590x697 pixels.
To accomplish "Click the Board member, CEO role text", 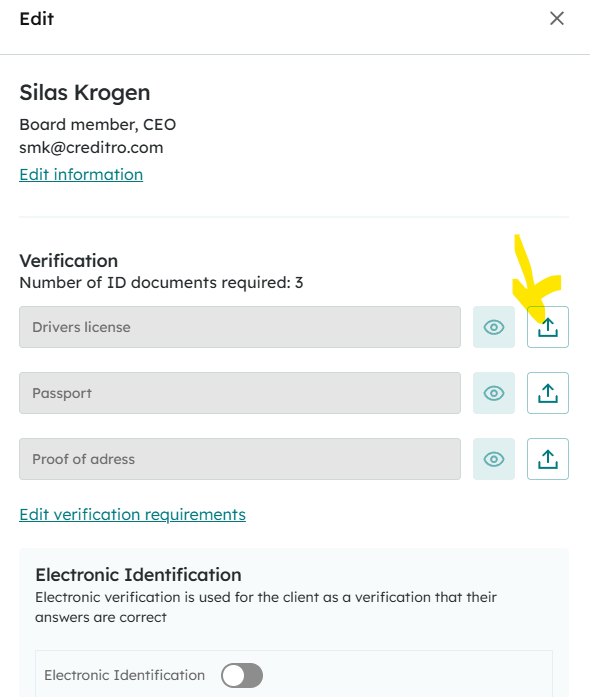I will [x=97, y=124].
